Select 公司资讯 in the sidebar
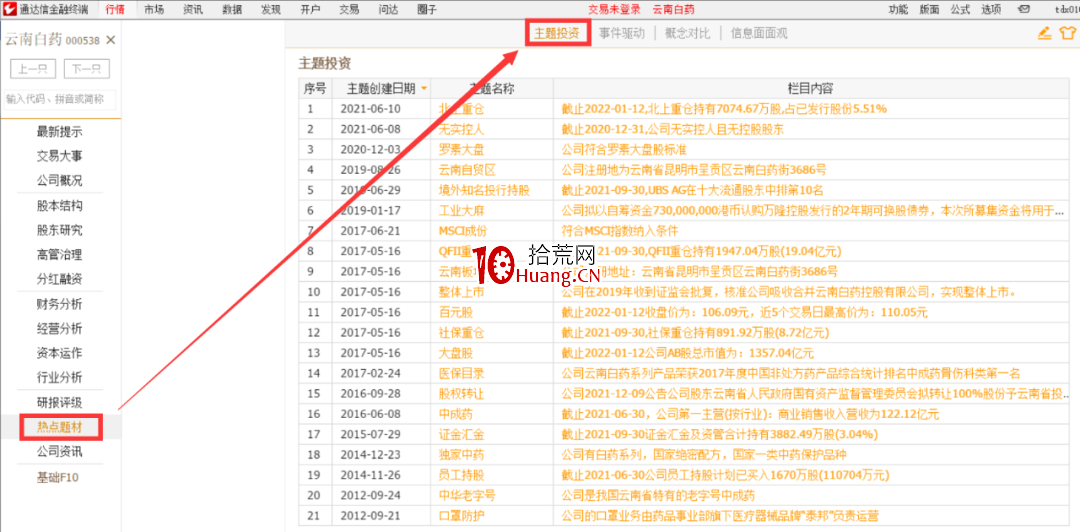The width and height of the screenshot is (1080, 532). 60,452
